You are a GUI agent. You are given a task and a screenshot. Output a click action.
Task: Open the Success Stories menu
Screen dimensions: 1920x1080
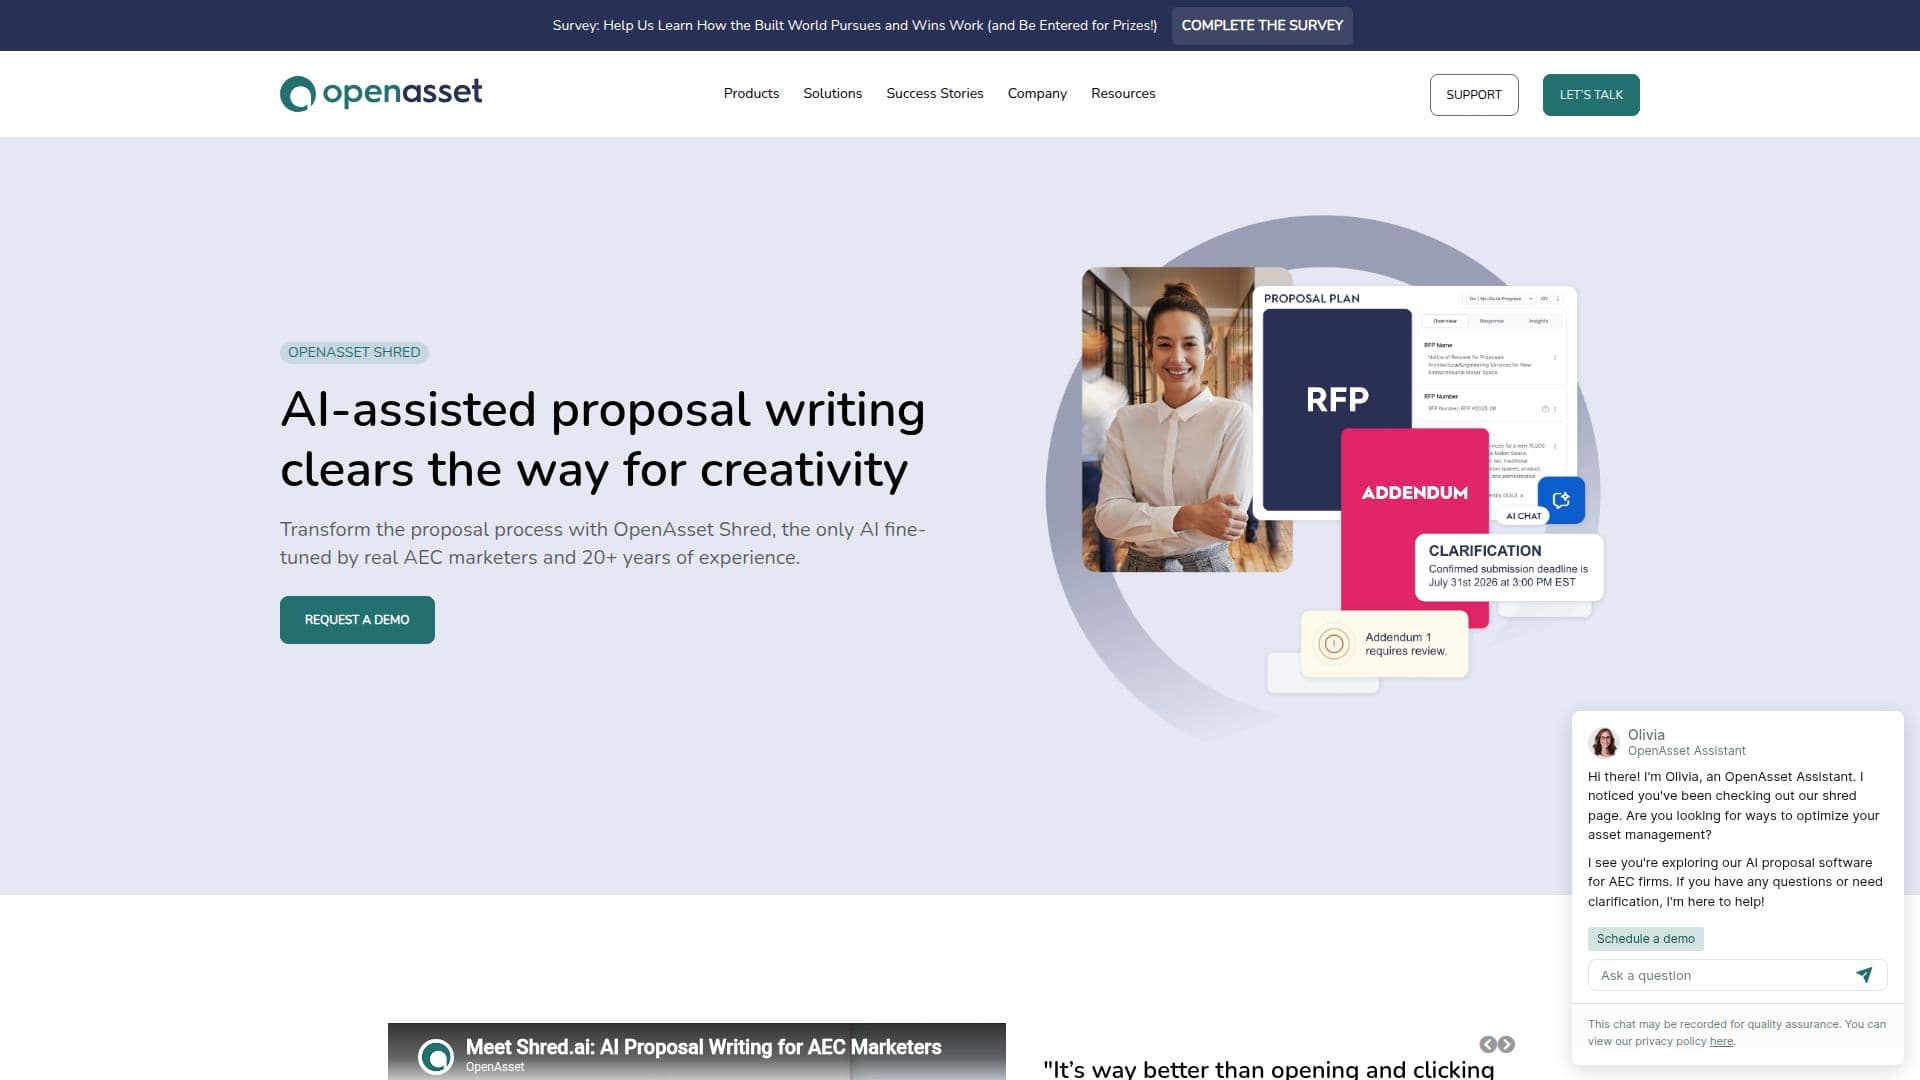pos(934,93)
